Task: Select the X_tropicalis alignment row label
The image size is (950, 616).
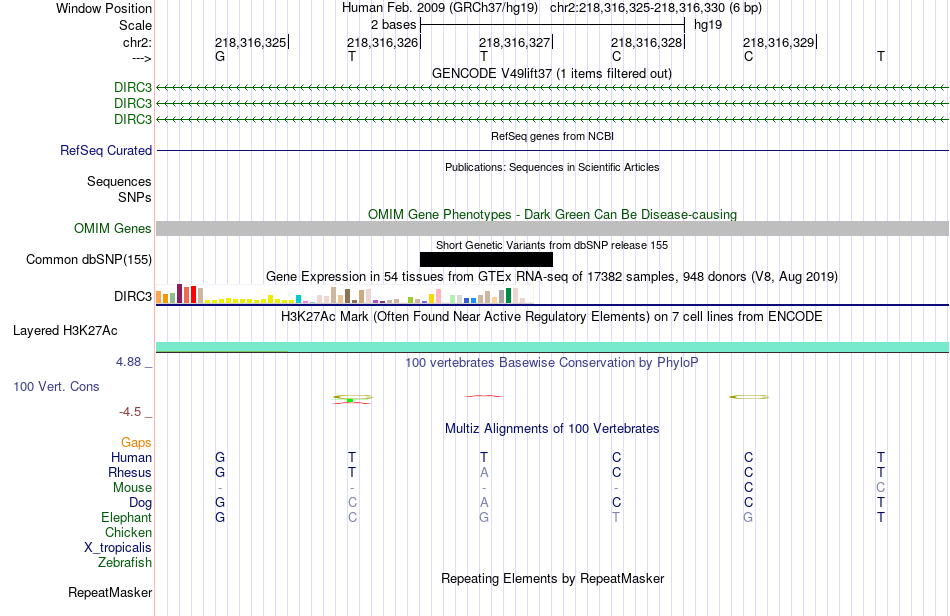Action: pos(118,548)
